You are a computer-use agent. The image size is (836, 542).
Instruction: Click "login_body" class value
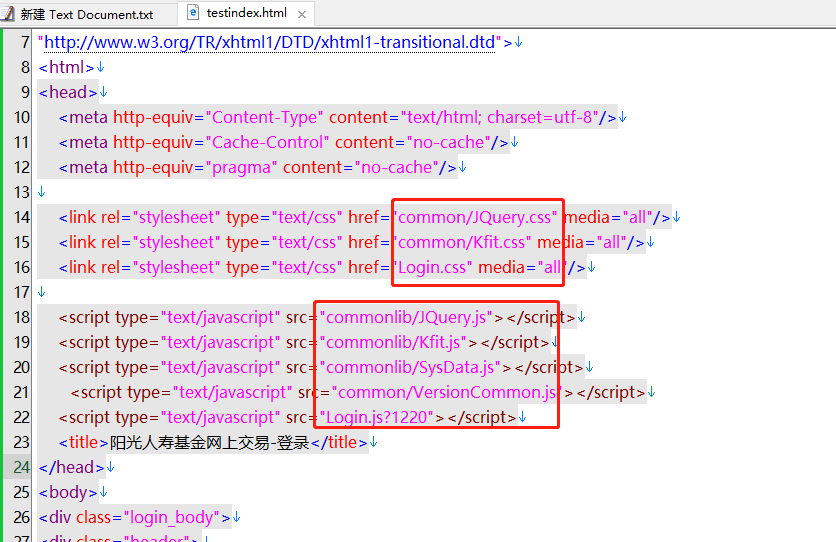click(172, 517)
